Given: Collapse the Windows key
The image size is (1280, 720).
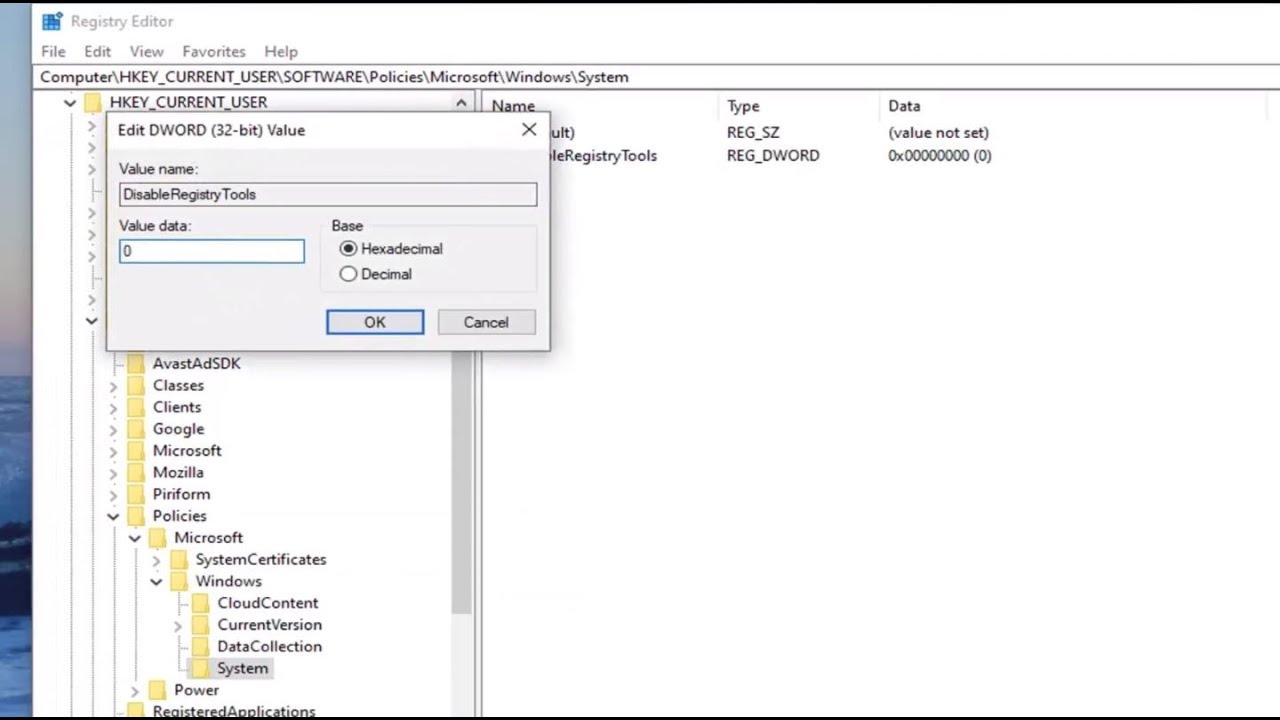Looking at the screenshot, I should click(156, 582).
